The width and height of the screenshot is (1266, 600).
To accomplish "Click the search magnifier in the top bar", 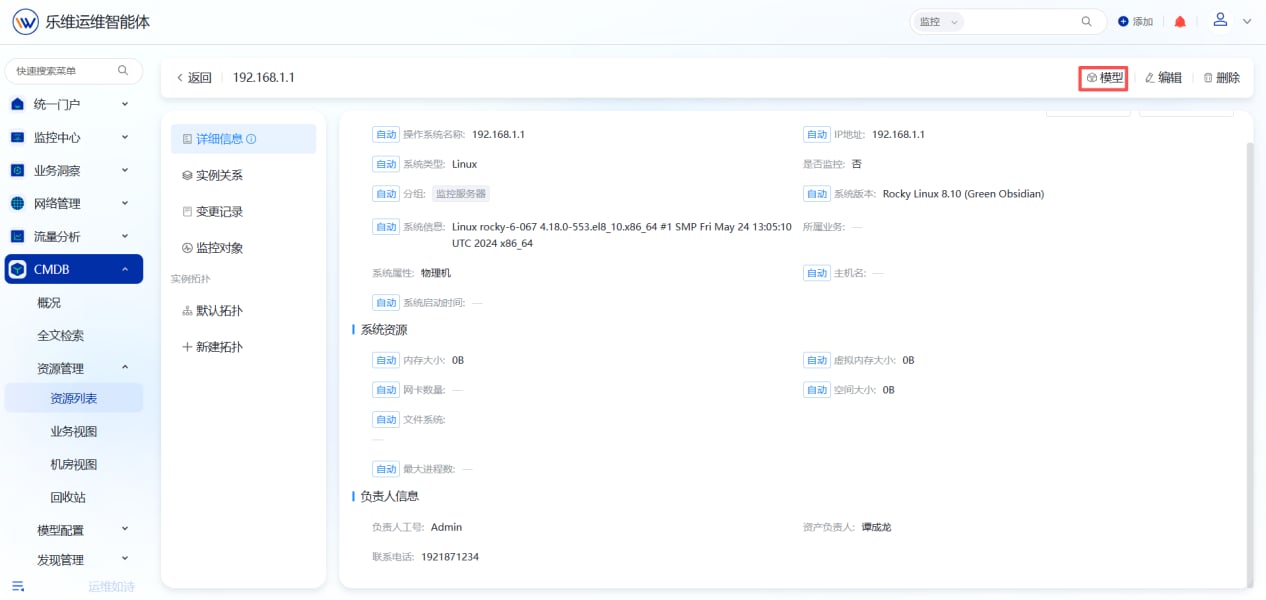I will click(1087, 21).
